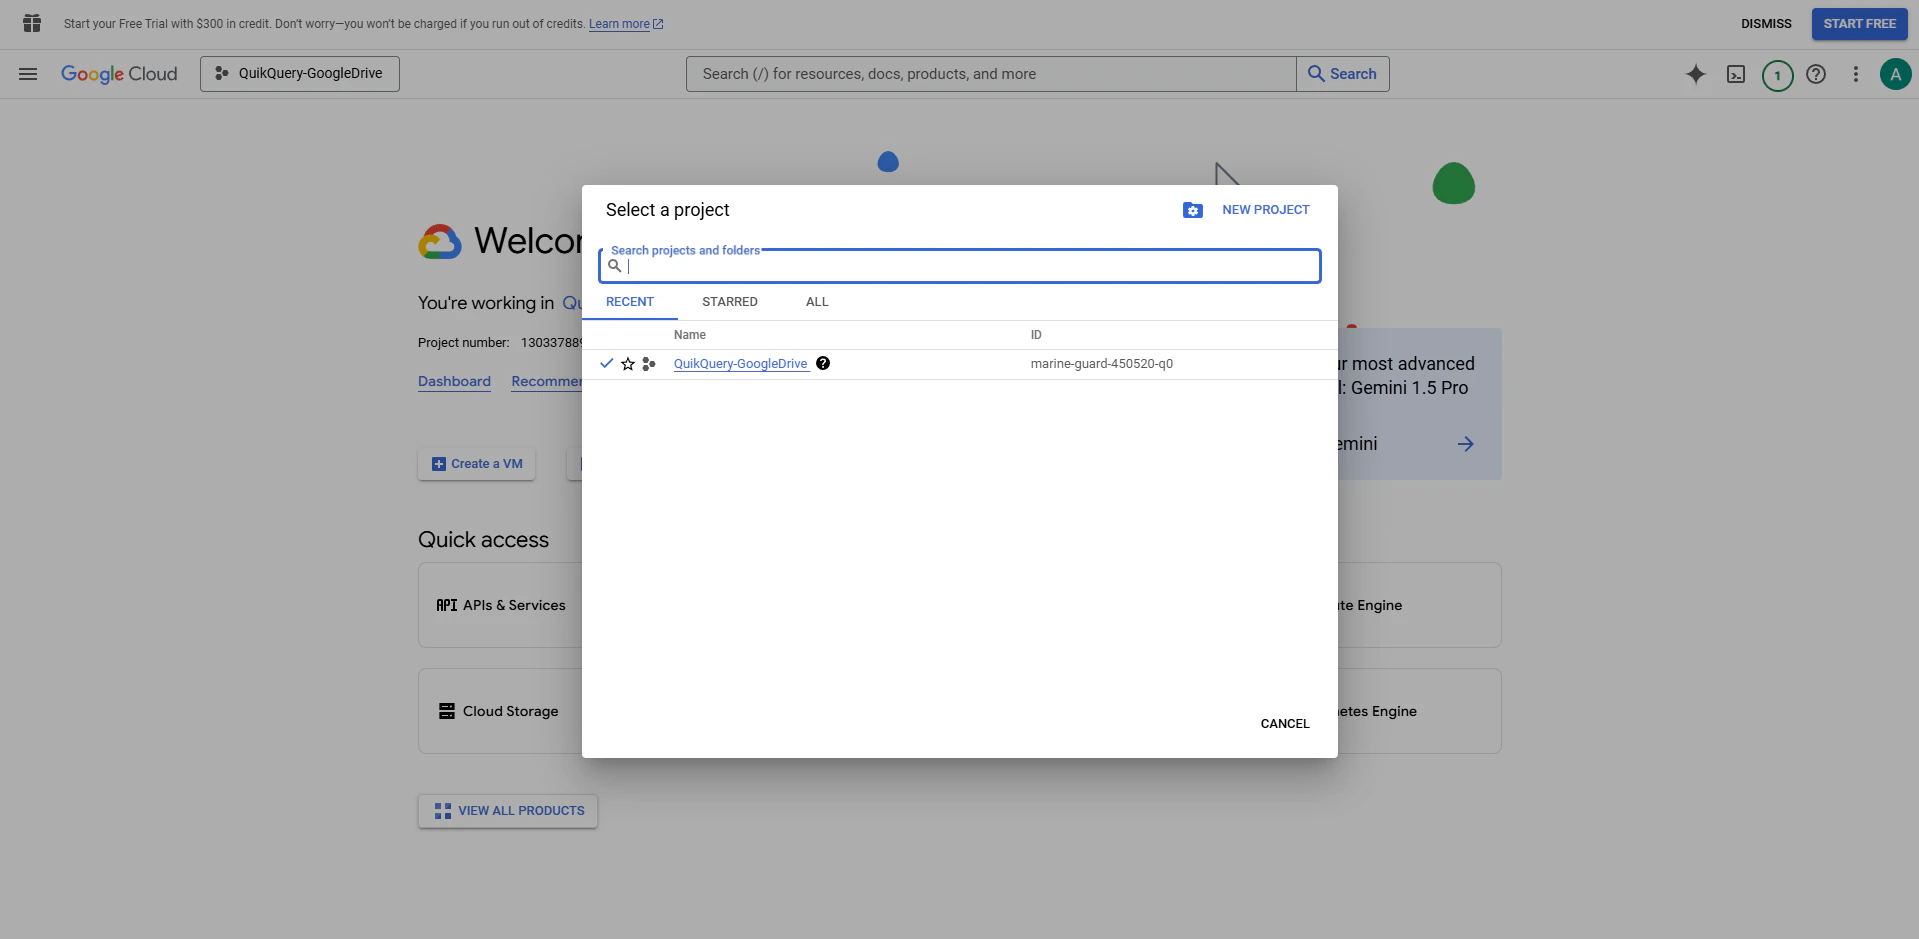Click the checkmark beside QuikQuery-GoogleDrive
Screen dimensions: 1919x939
pos(606,363)
